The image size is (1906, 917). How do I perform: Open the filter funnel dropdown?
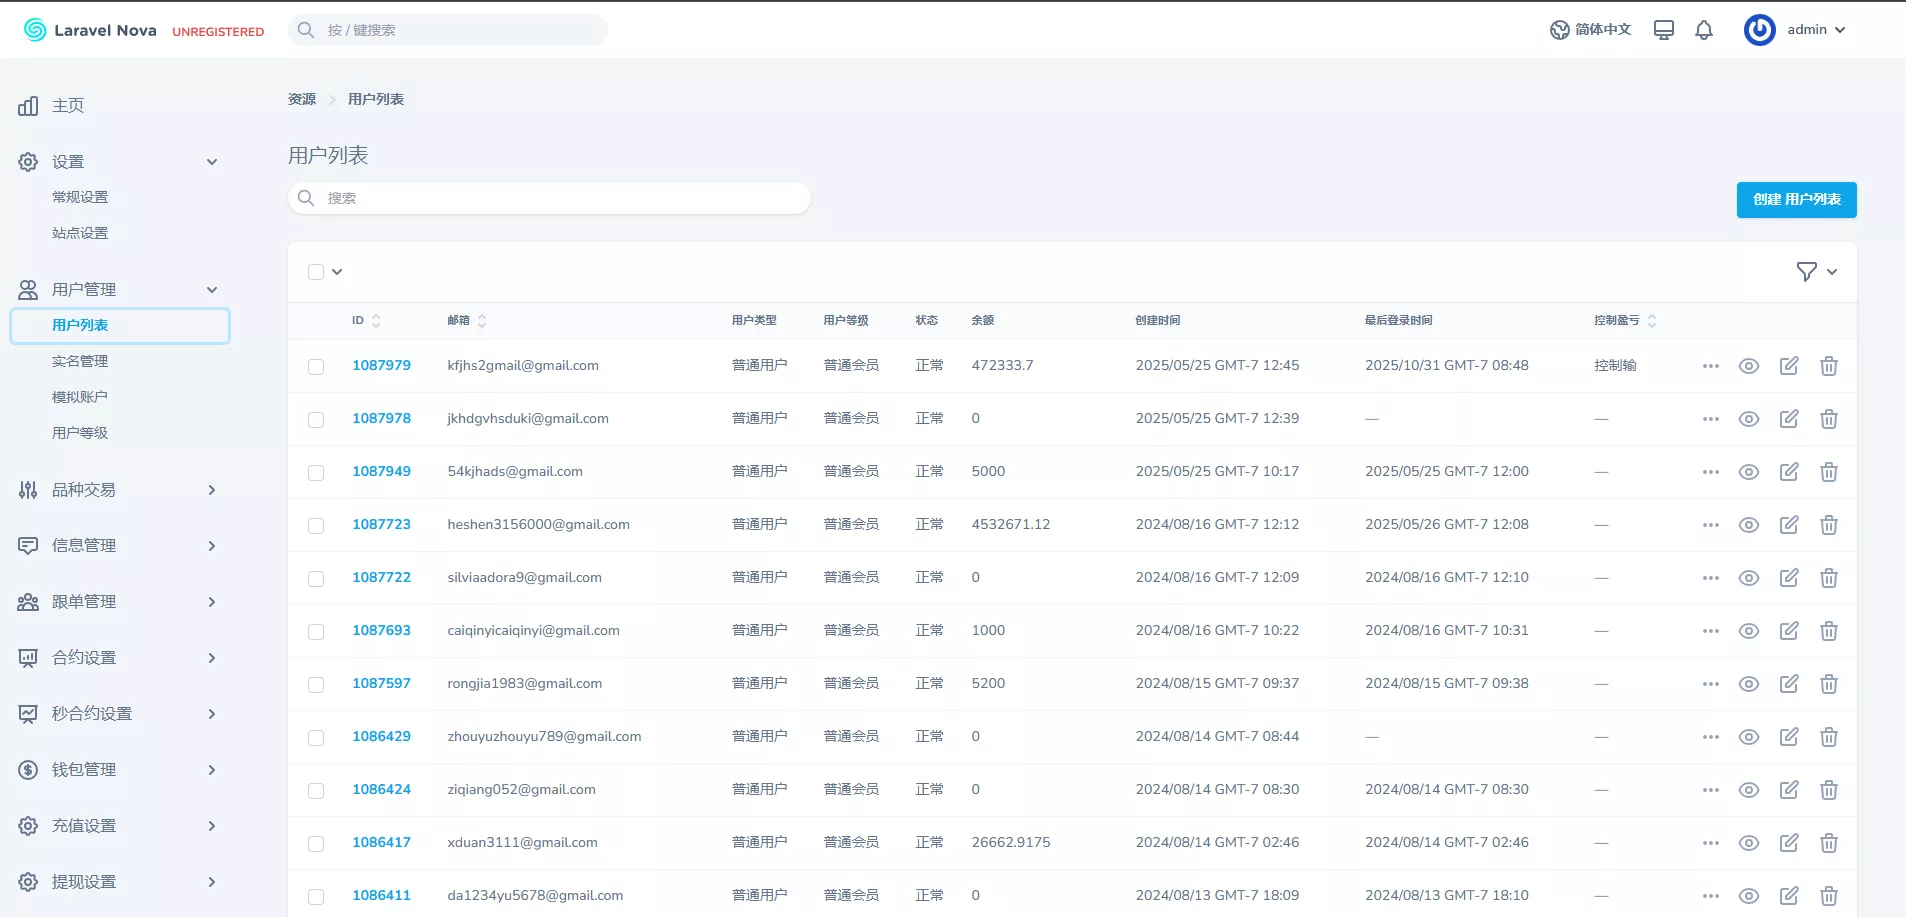coord(1816,272)
